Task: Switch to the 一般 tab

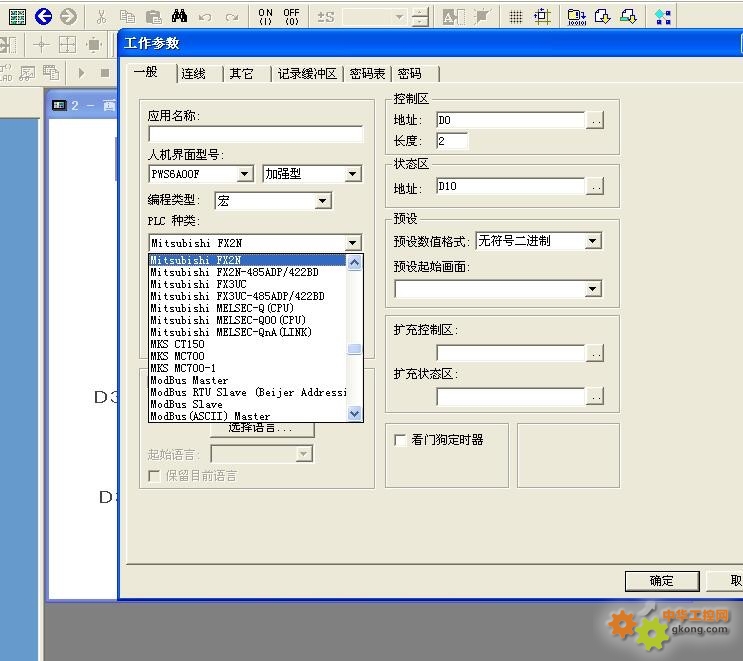Action: (x=145, y=72)
